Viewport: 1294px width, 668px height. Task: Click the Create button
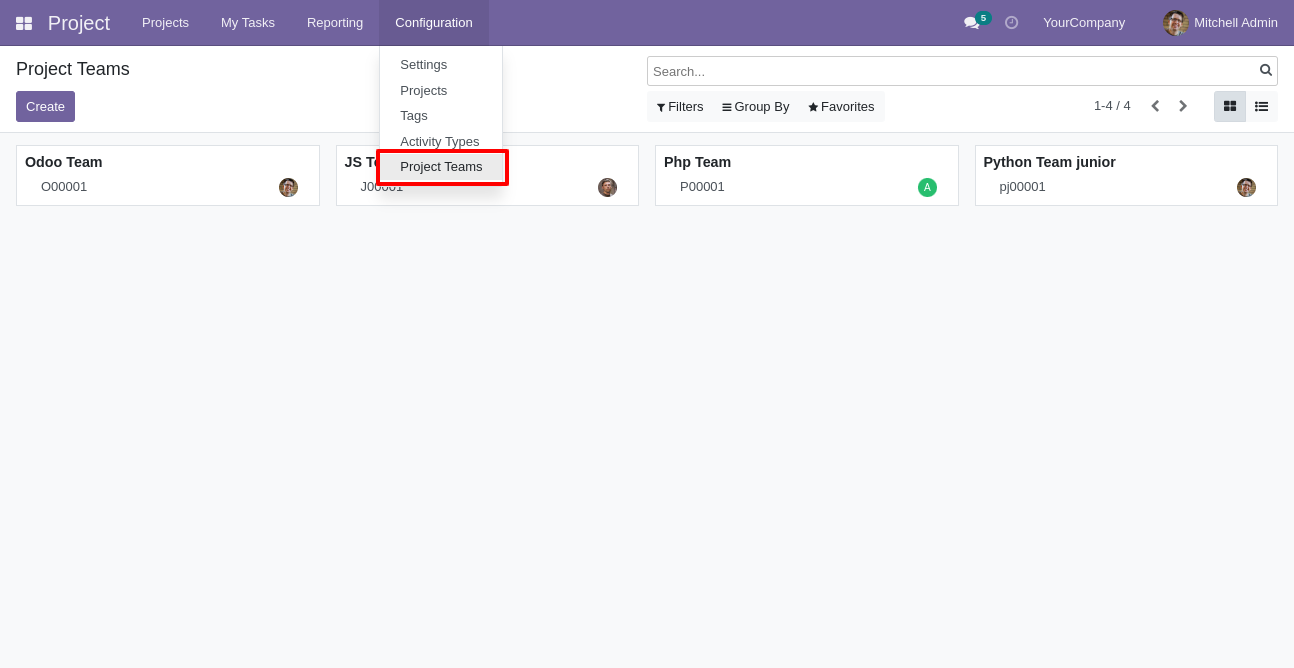pos(45,106)
